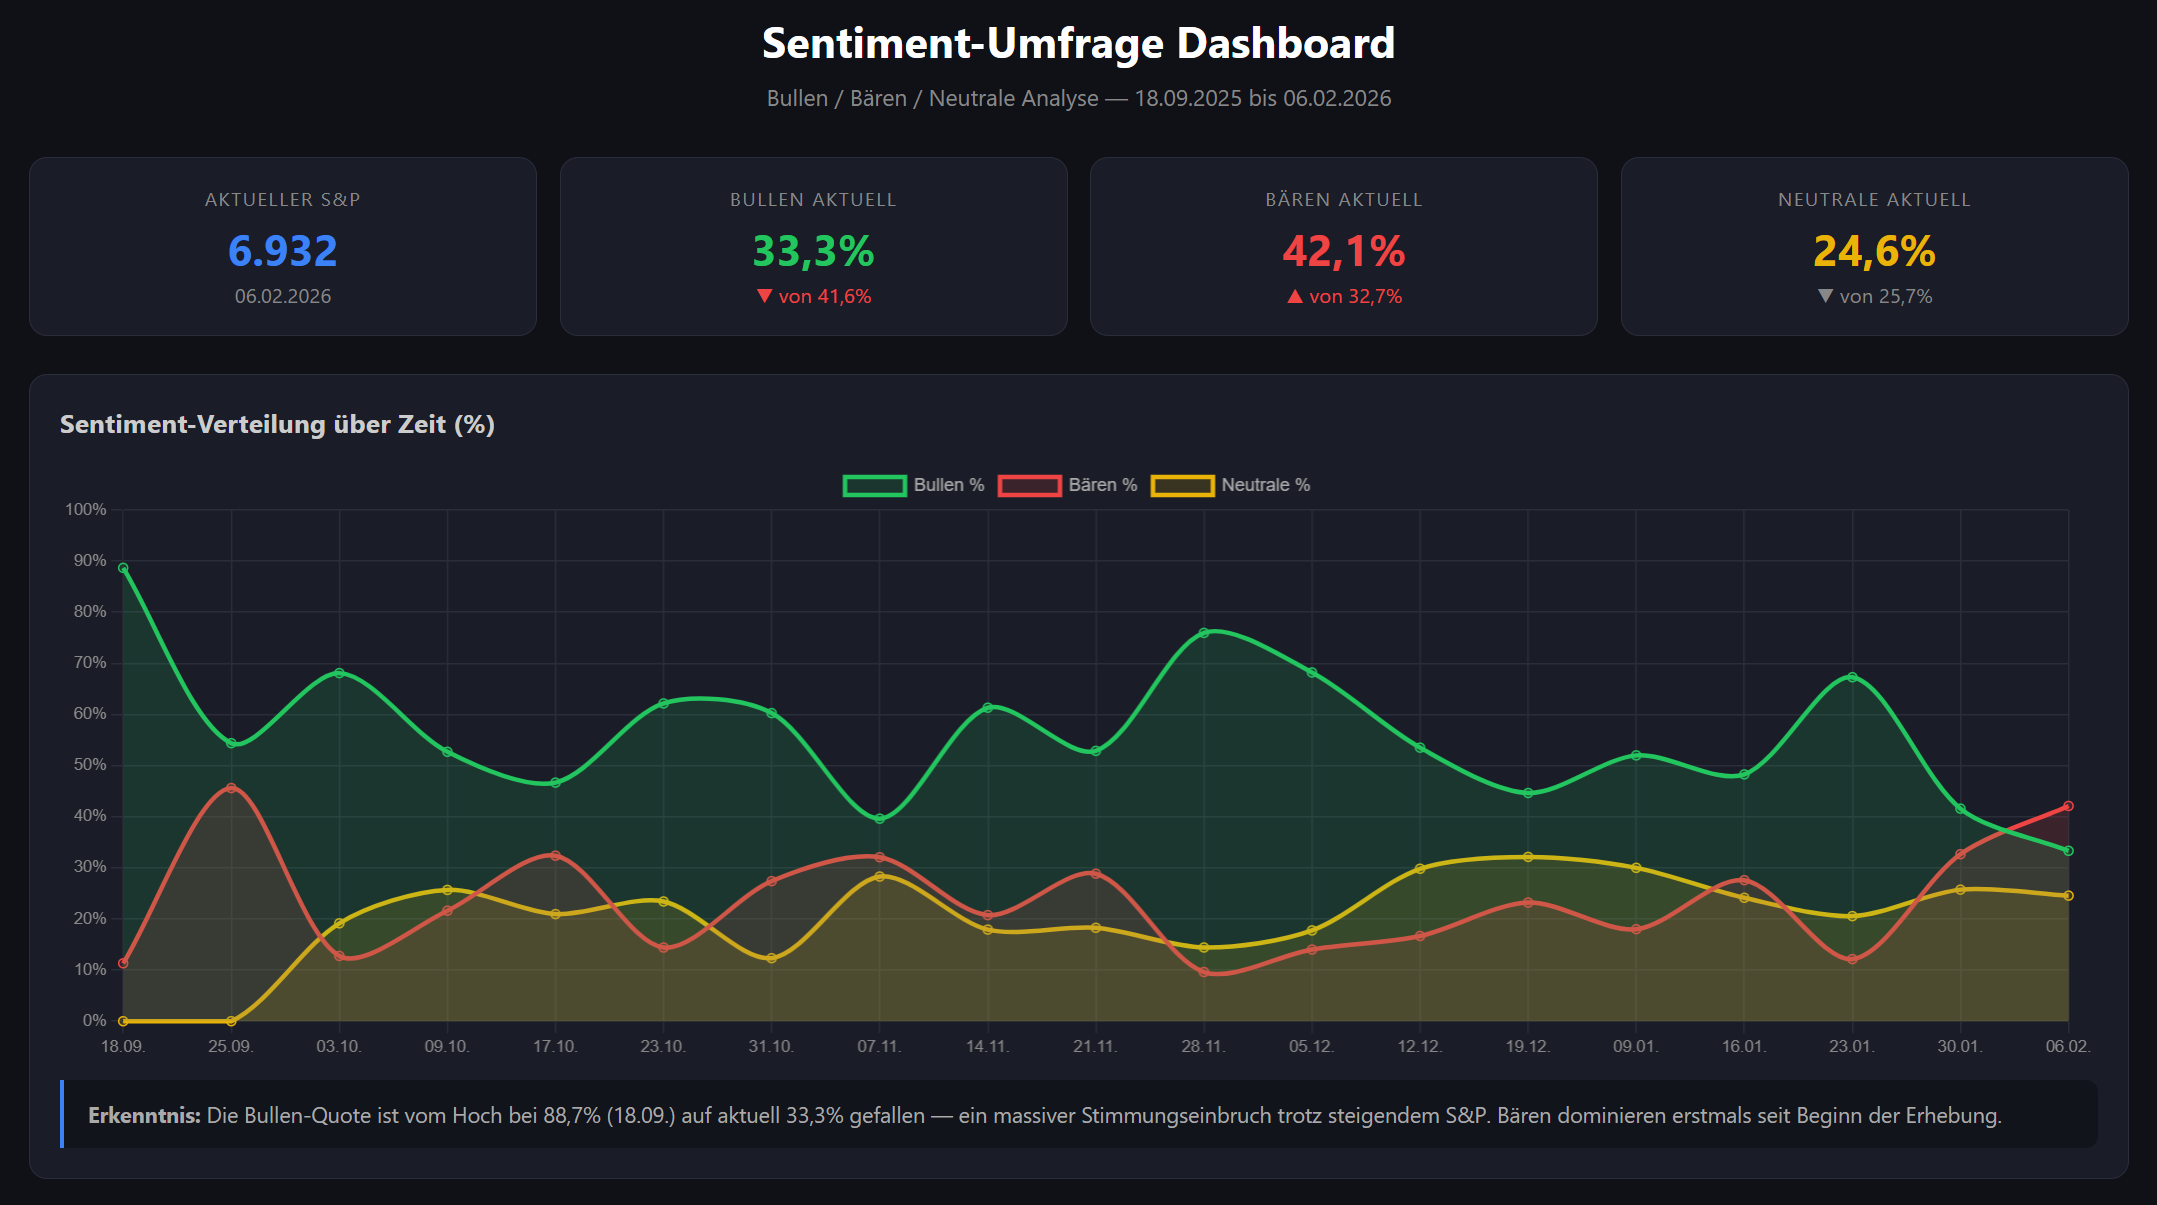The width and height of the screenshot is (2157, 1205).
Task: Click the Bullen point at 23.01.
Action: point(1852,677)
